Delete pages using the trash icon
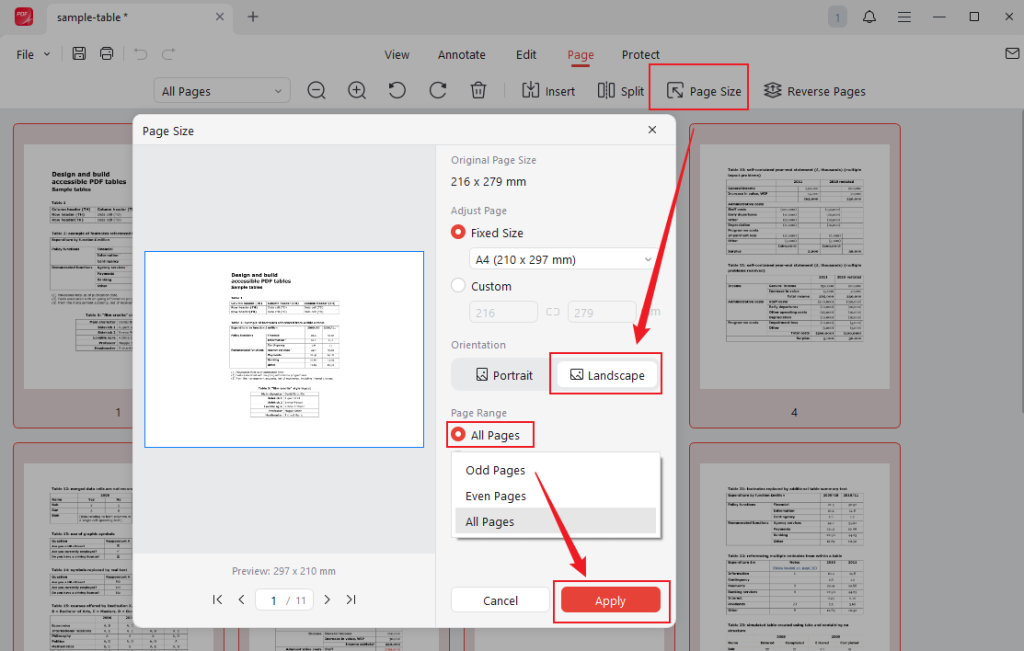Viewport: 1024px width, 651px height. [478, 90]
